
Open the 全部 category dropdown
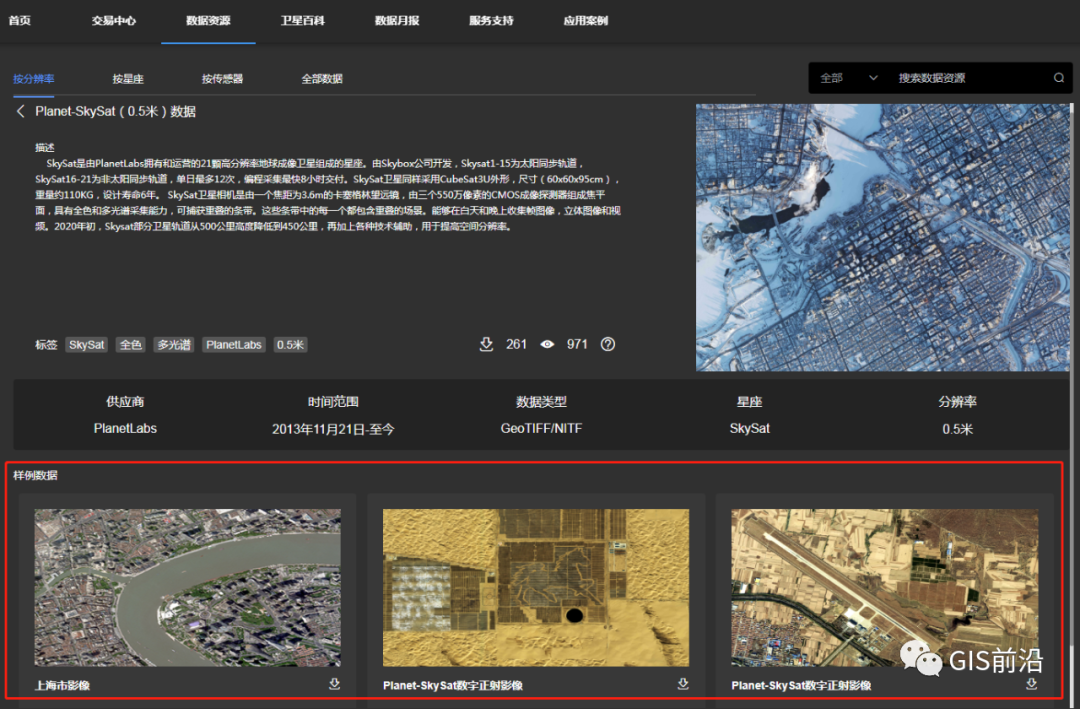pyautogui.click(x=849, y=78)
